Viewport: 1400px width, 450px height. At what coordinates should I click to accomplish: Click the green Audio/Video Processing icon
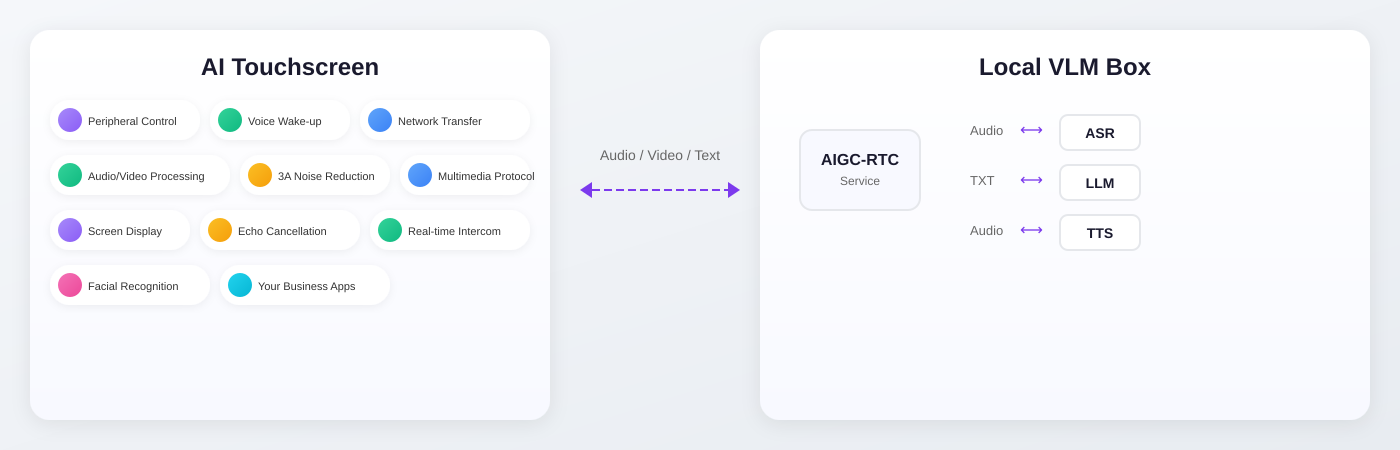[70, 175]
